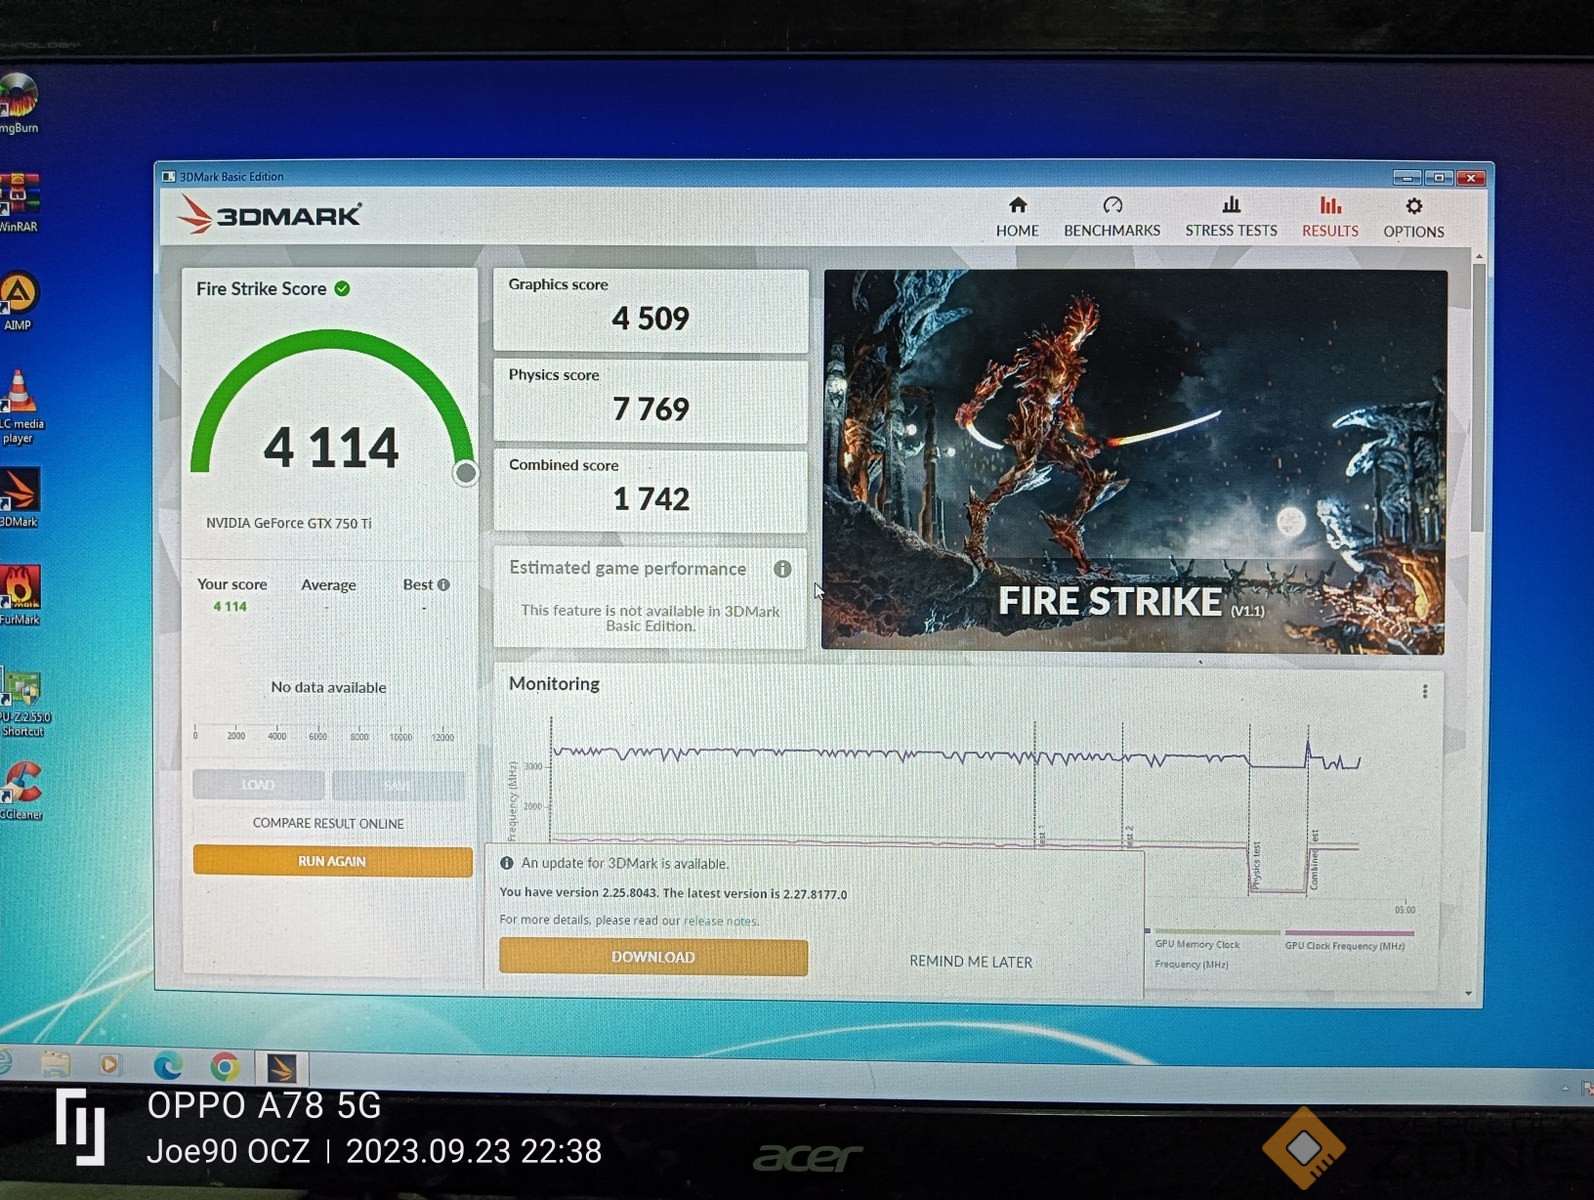Click the greyed SAVE button

coord(398,785)
